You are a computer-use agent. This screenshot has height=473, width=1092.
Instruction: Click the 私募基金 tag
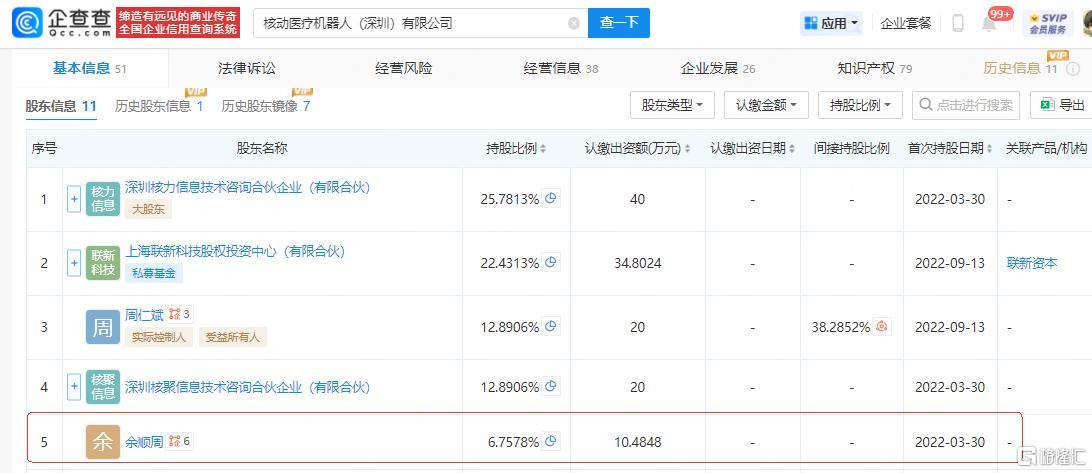(x=154, y=272)
